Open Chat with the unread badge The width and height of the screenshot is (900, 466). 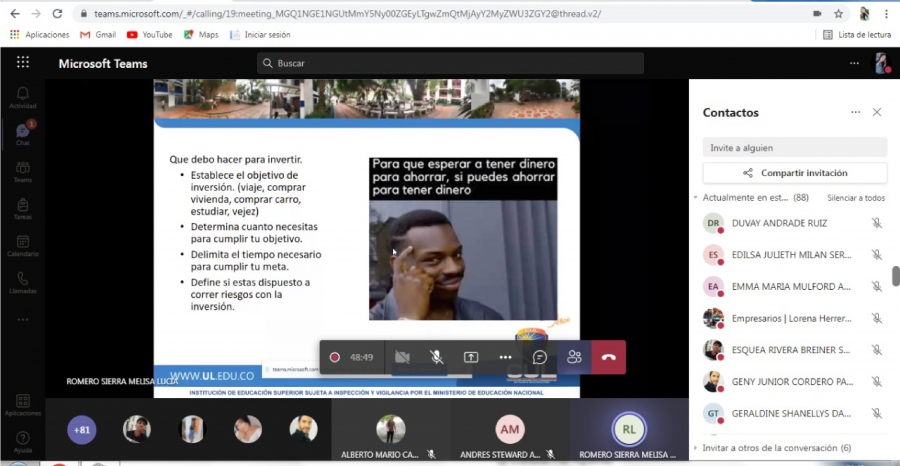coord(22,134)
